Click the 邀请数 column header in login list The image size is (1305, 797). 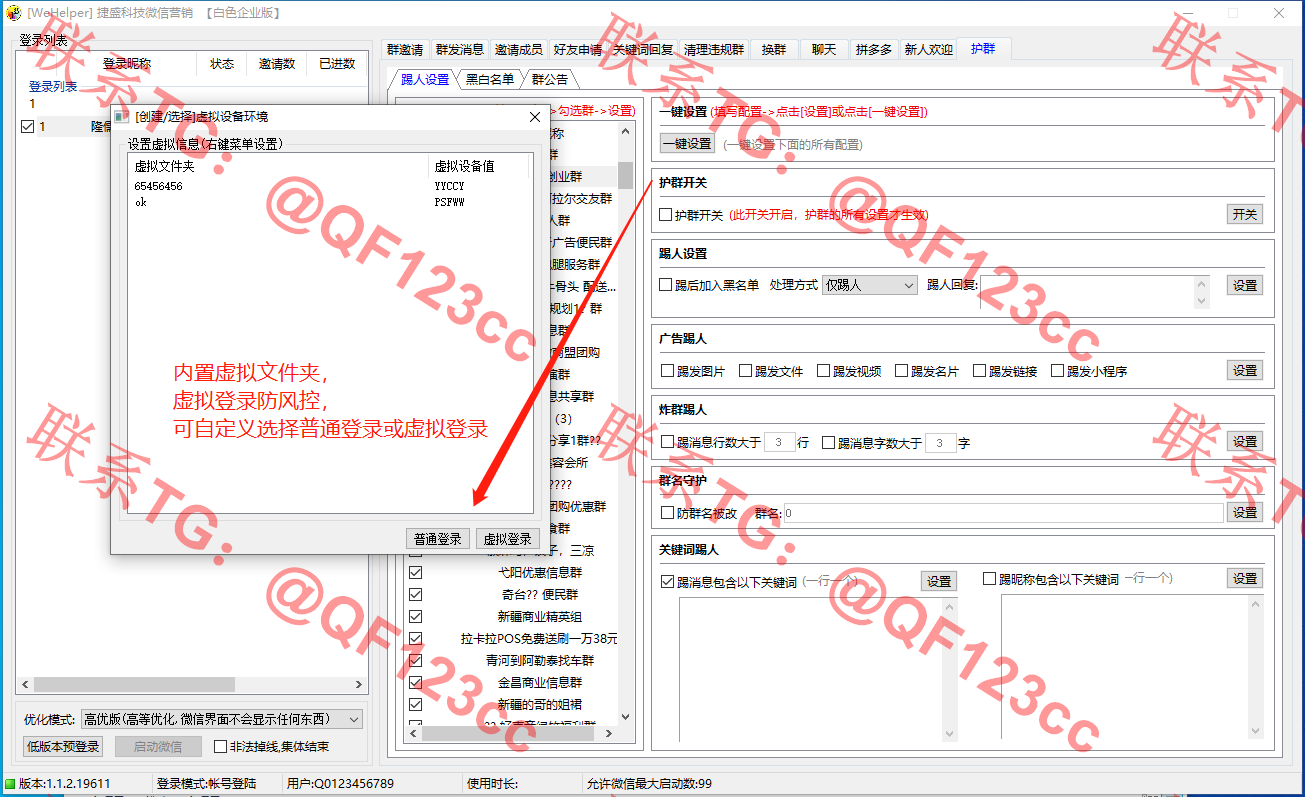[x=277, y=63]
